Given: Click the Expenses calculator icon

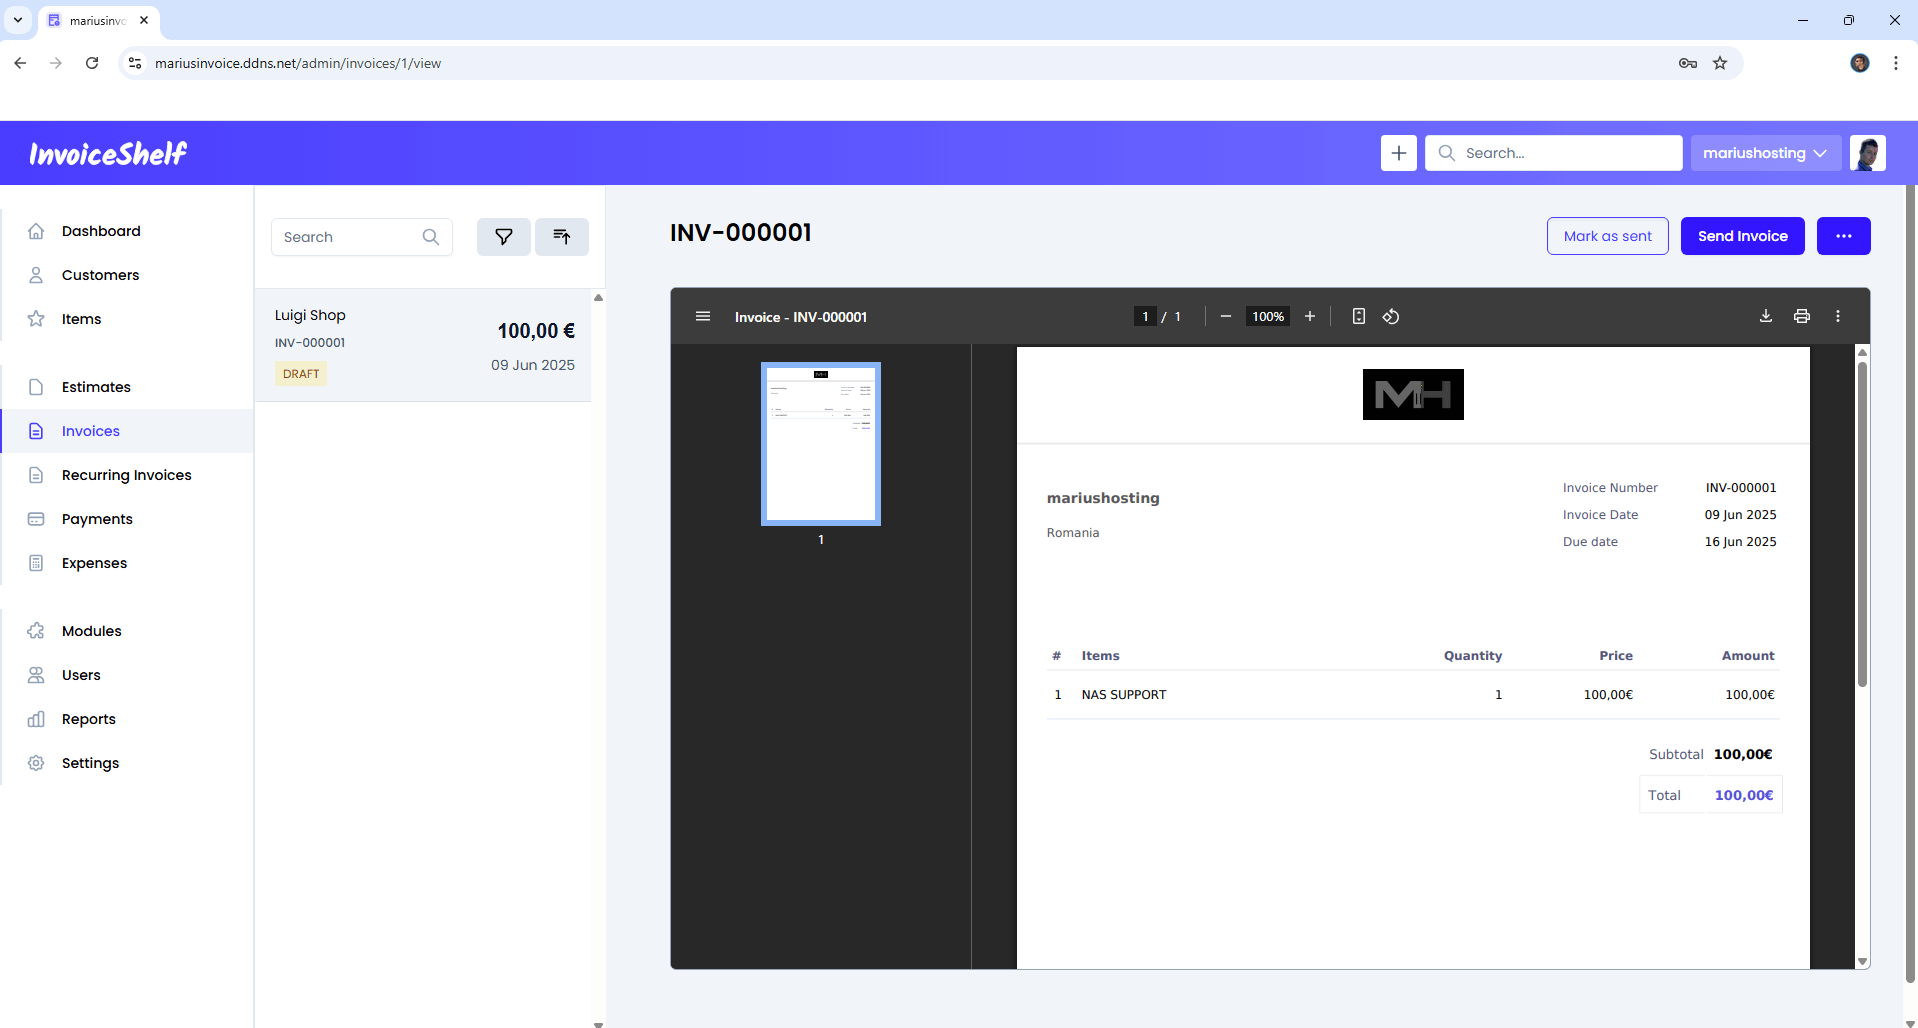Looking at the screenshot, I should pyautogui.click(x=36, y=563).
